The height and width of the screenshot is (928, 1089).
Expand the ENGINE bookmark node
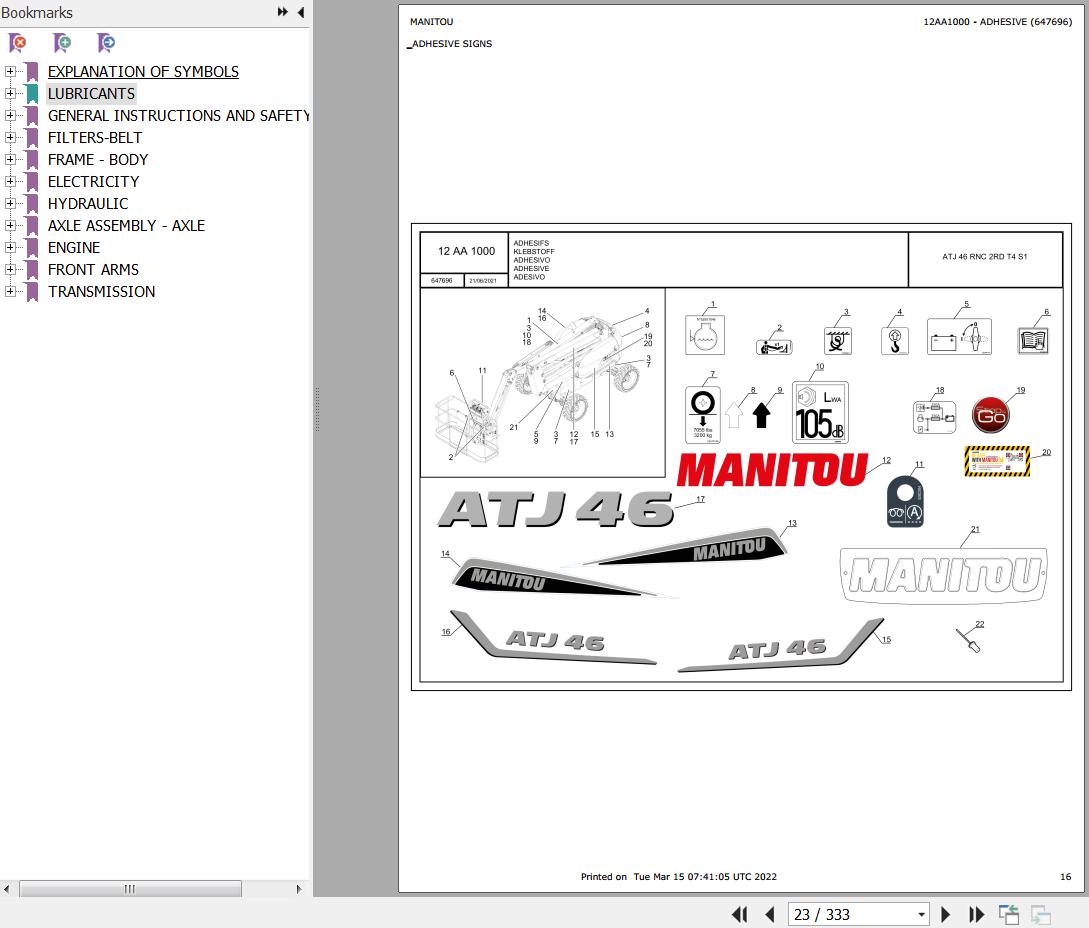pos(10,248)
